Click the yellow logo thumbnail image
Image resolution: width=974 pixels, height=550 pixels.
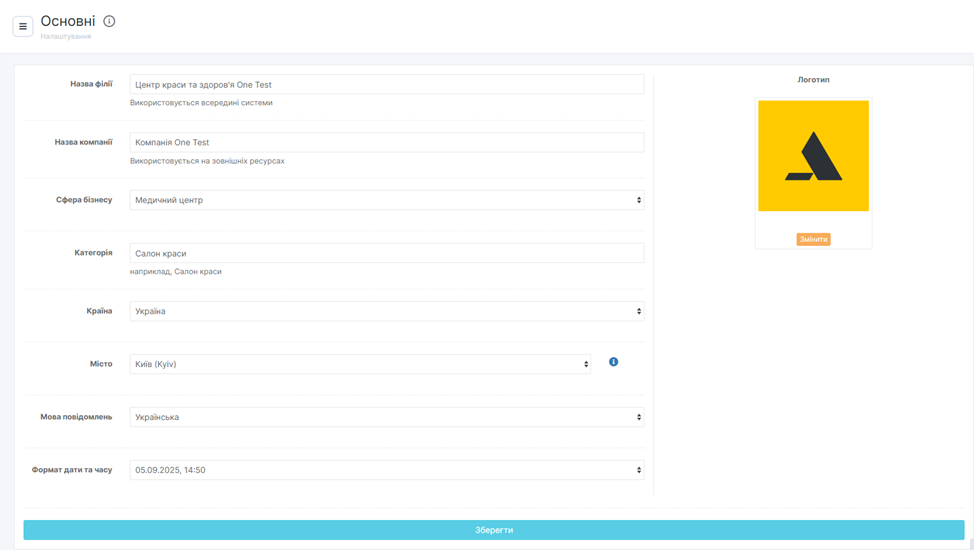[x=813, y=156]
